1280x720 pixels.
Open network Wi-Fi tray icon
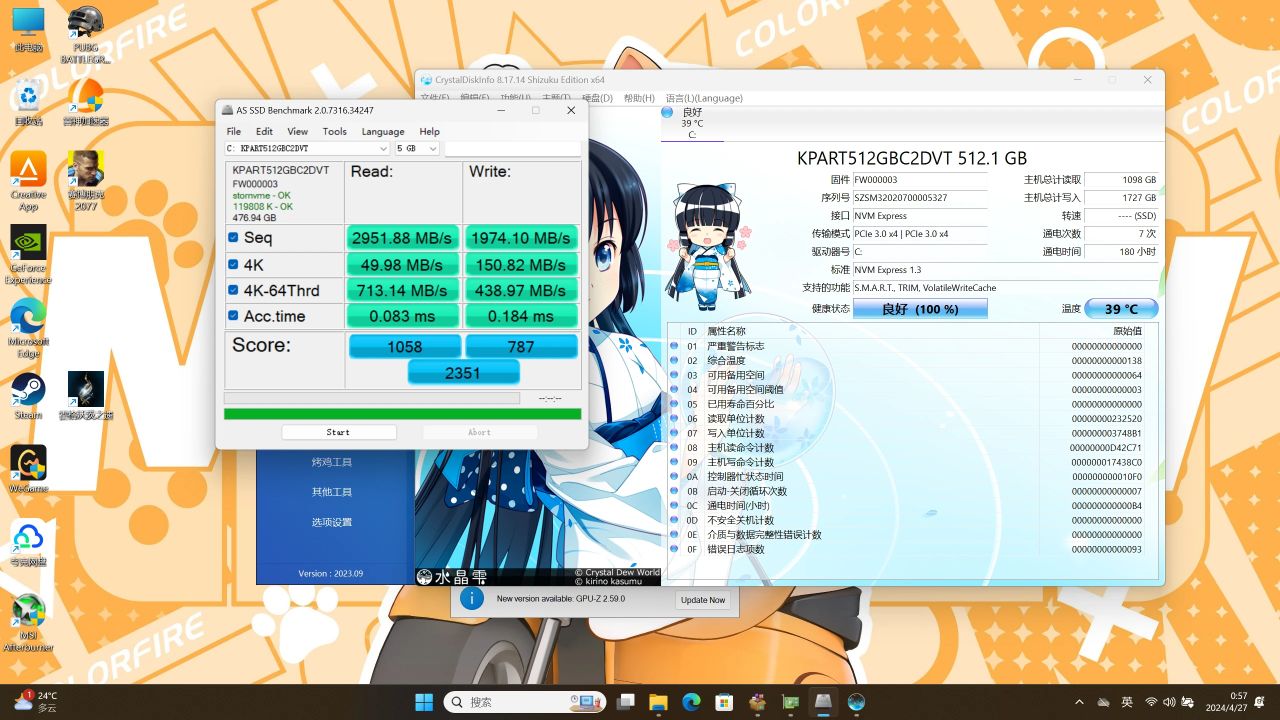pyautogui.click(x=1151, y=702)
